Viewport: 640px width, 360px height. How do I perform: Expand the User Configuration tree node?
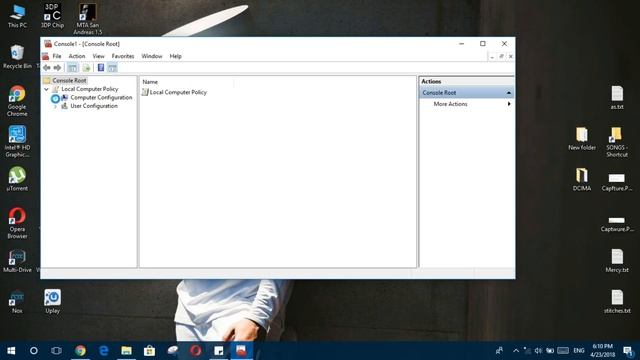(x=55, y=106)
